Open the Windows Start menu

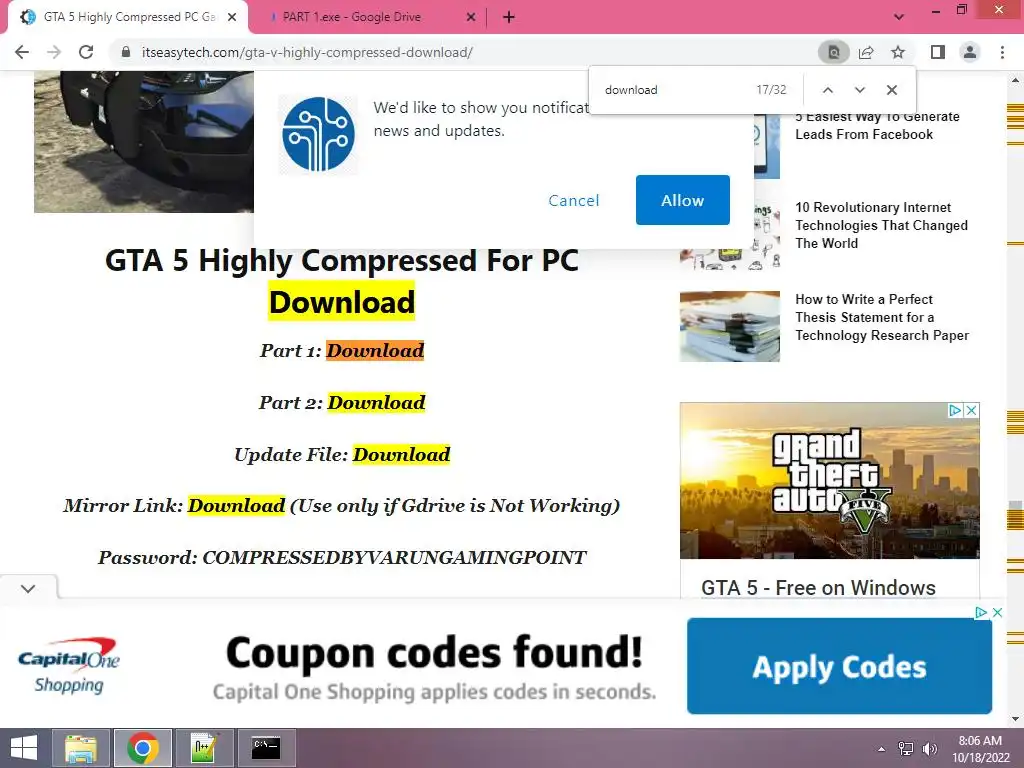[x=24, y=748]
